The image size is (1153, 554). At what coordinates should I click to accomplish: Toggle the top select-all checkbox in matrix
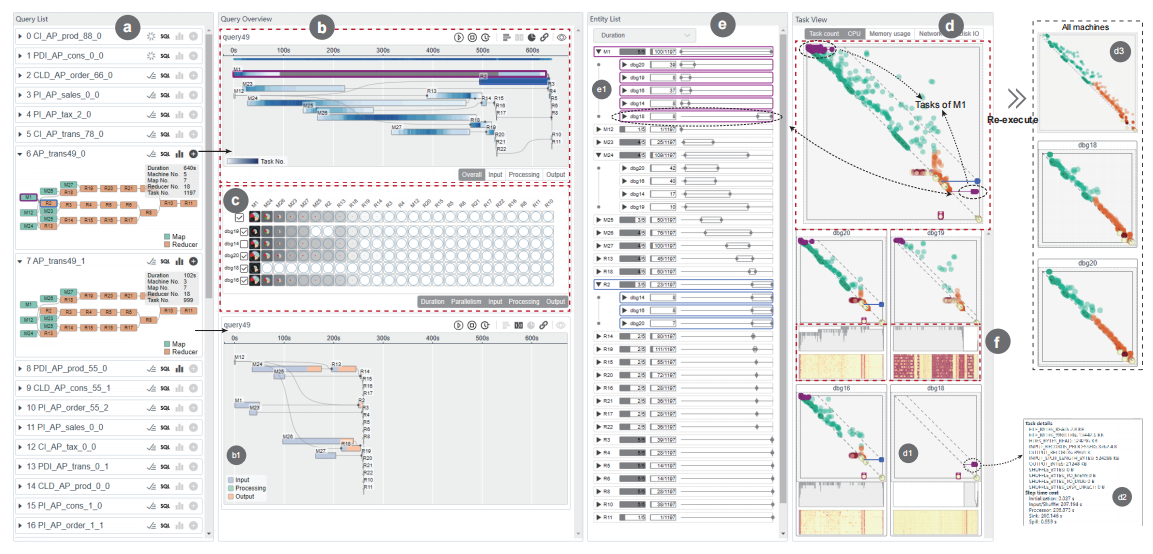[x=238, y=217]
